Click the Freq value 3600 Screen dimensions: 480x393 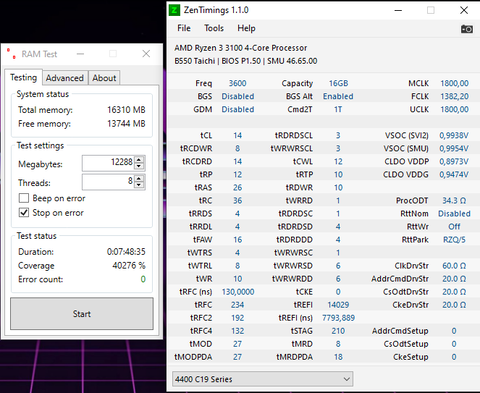coord(237,83)
